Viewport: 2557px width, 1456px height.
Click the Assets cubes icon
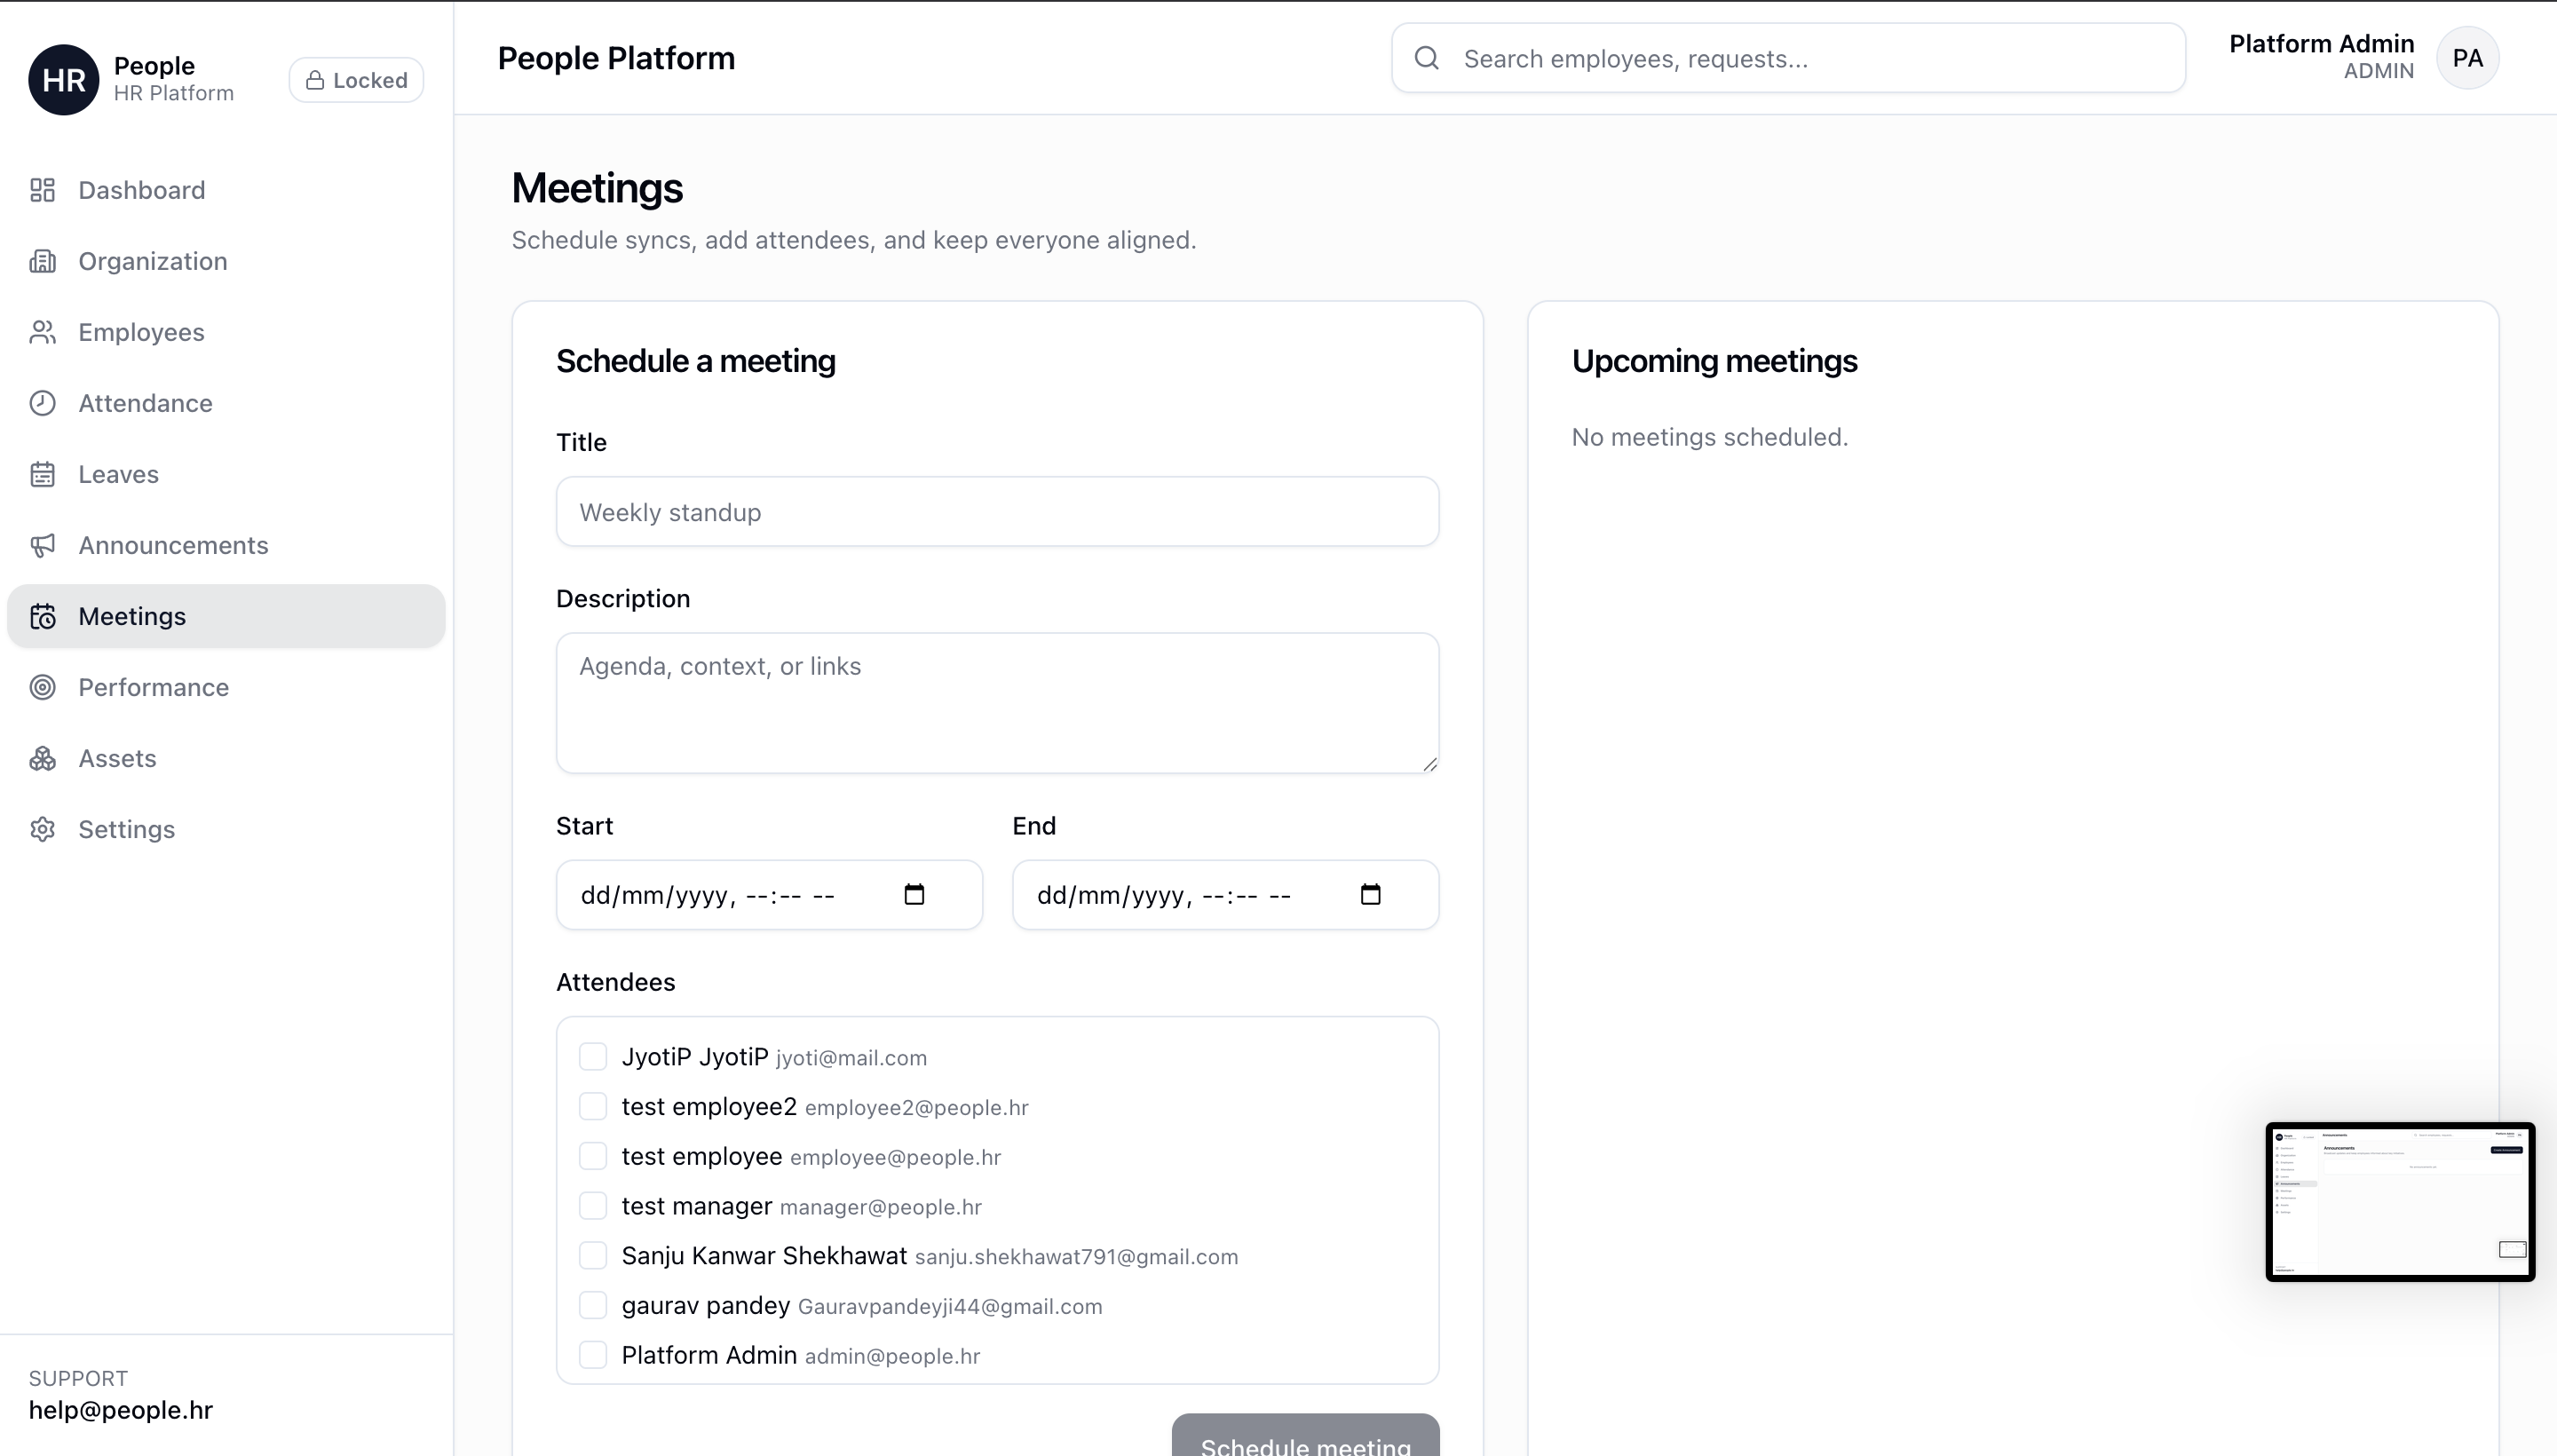pos(42,758)
